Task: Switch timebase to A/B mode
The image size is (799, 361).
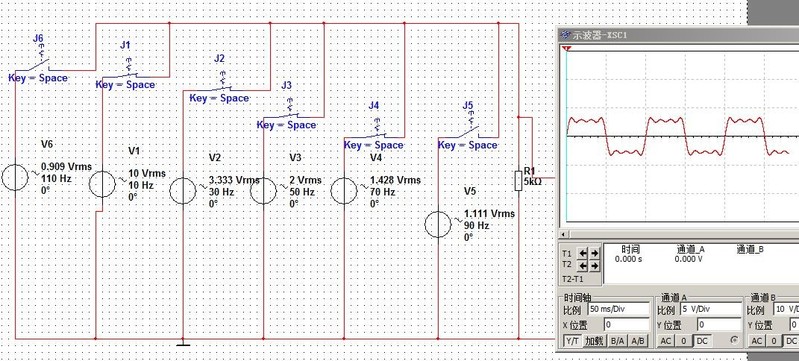Action: click(637, 341)
